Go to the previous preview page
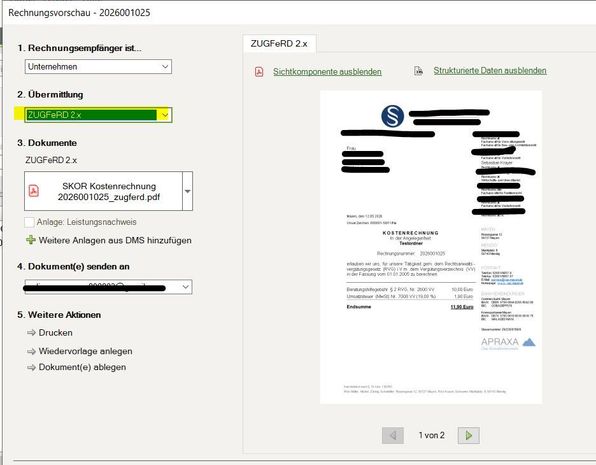The width and height of the screenshot is (596, 465). [393, 435]
